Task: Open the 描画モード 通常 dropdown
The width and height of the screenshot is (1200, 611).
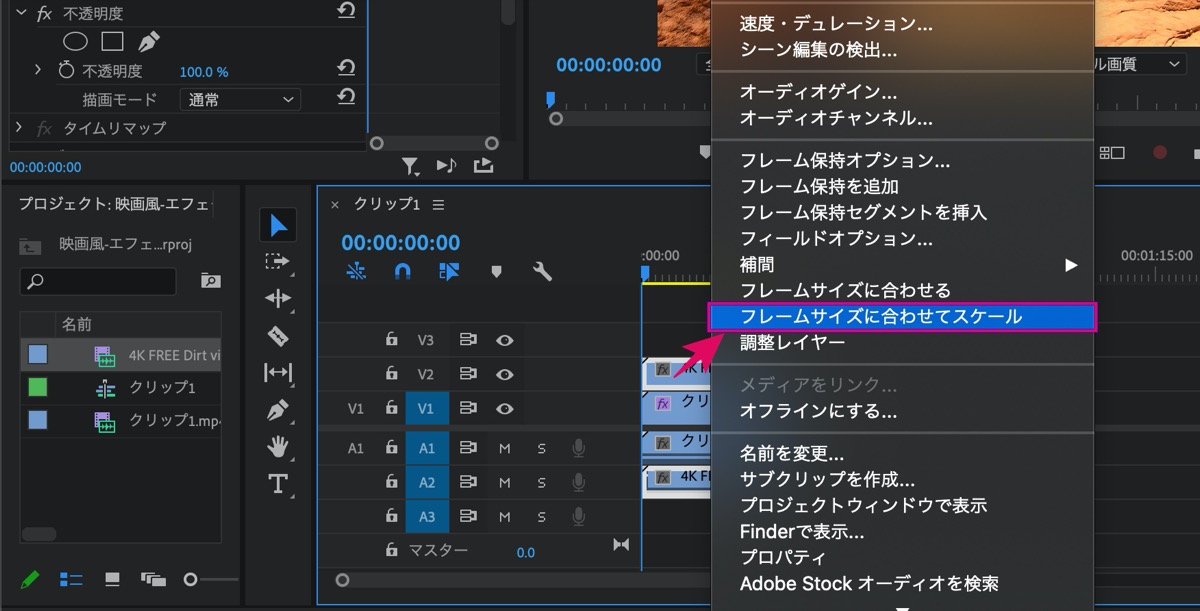Action: (x=240, y=99)
